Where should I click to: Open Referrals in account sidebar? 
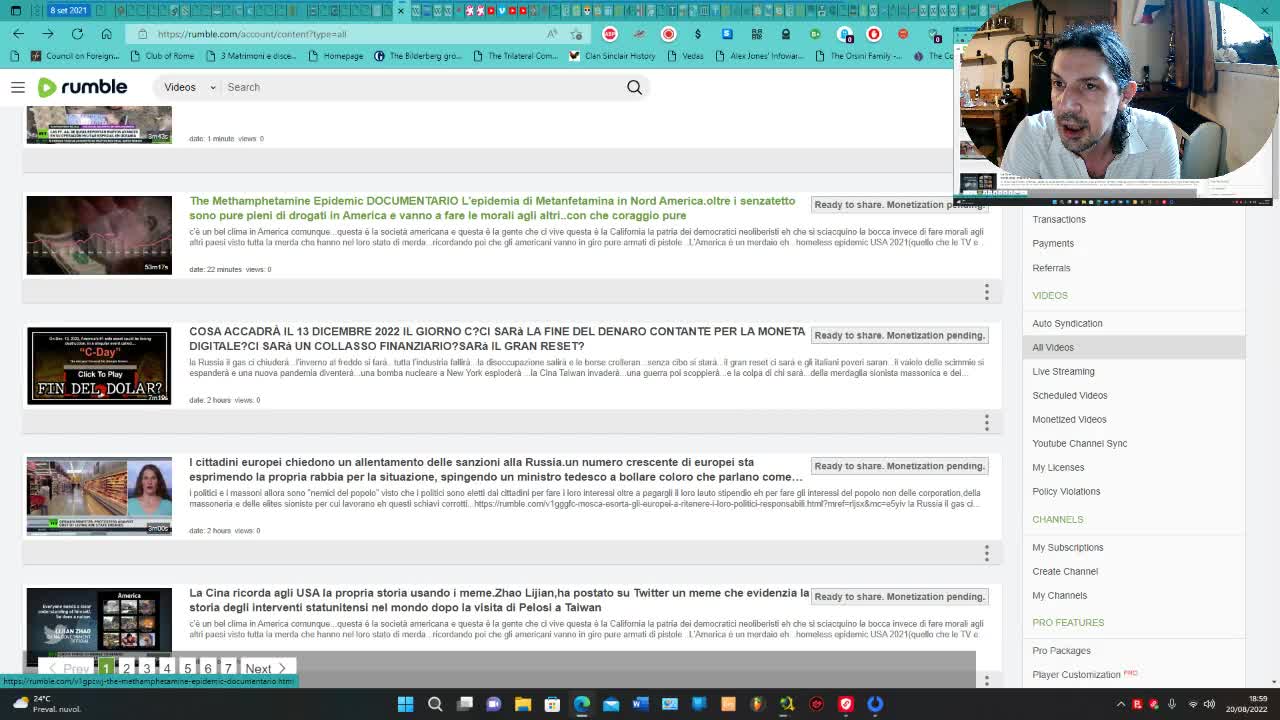point(1051,268)
